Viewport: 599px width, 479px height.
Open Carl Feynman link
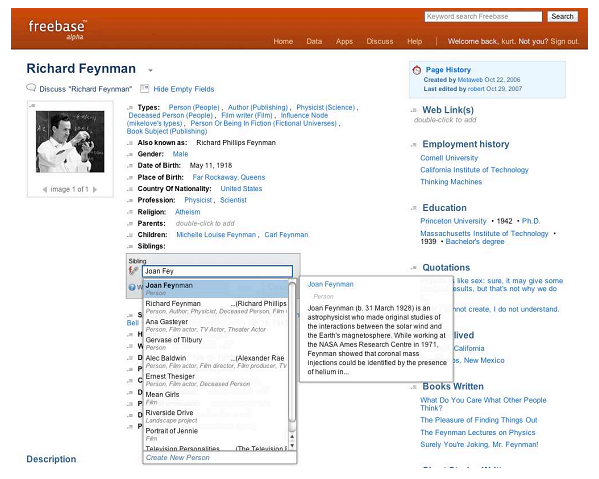click(286, 235)
